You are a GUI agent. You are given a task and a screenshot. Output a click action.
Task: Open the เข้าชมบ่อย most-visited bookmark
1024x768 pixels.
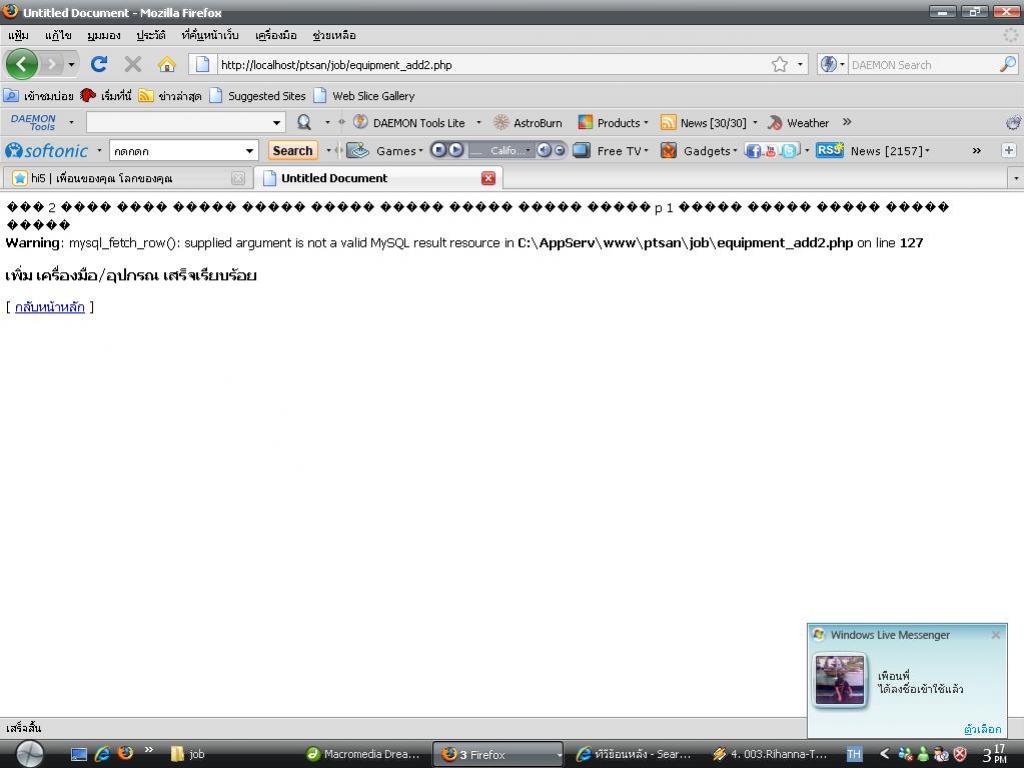click(38, 96)
